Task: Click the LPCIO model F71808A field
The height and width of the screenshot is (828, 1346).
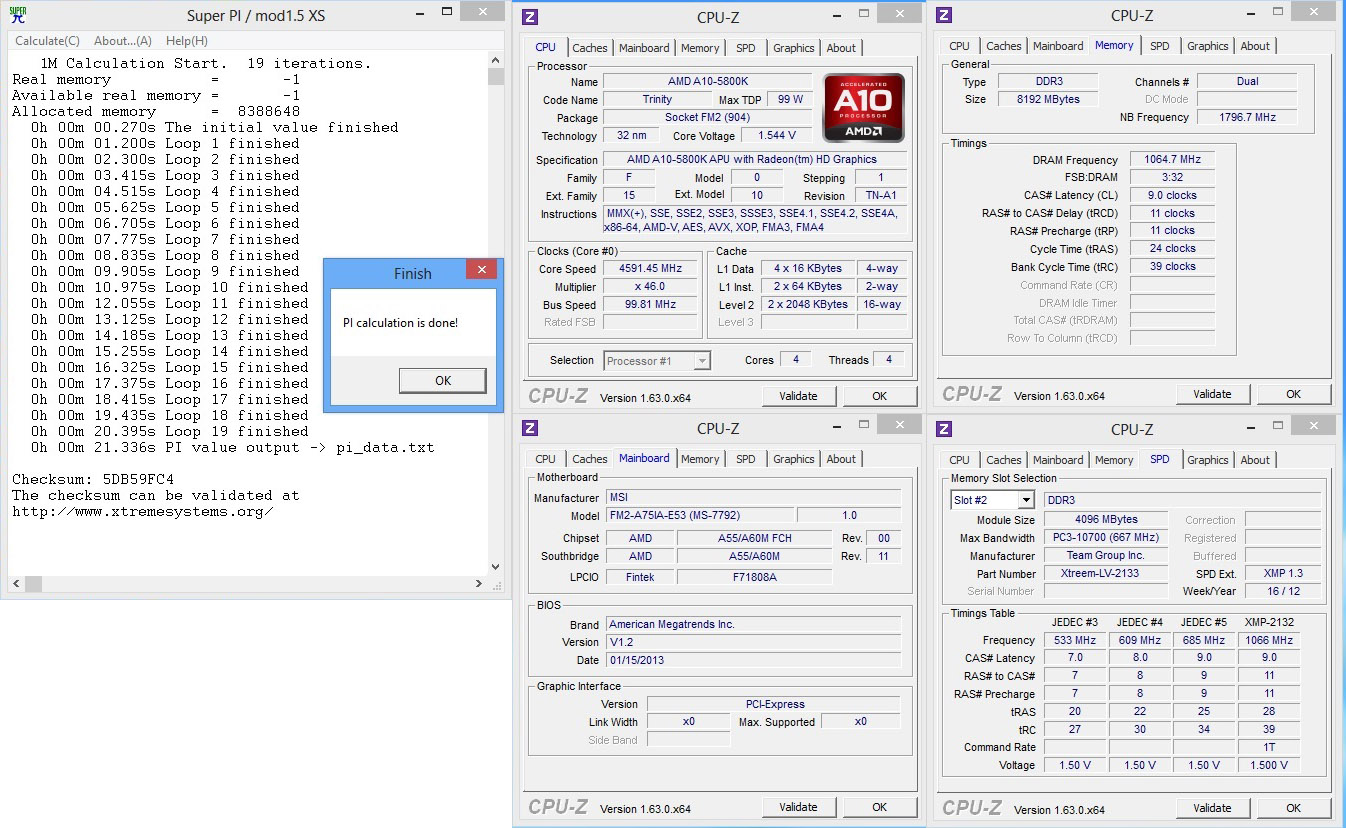Action: [x=754, y=577]
